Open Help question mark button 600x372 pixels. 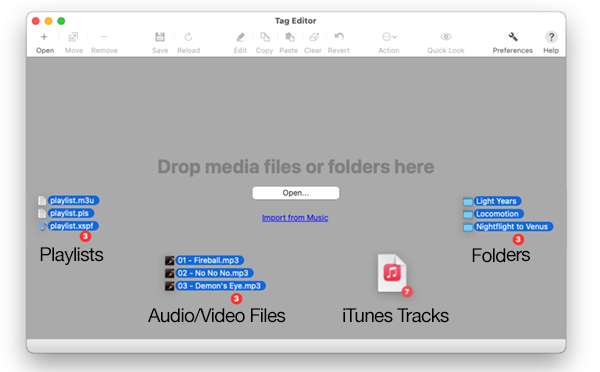[551, 37]
